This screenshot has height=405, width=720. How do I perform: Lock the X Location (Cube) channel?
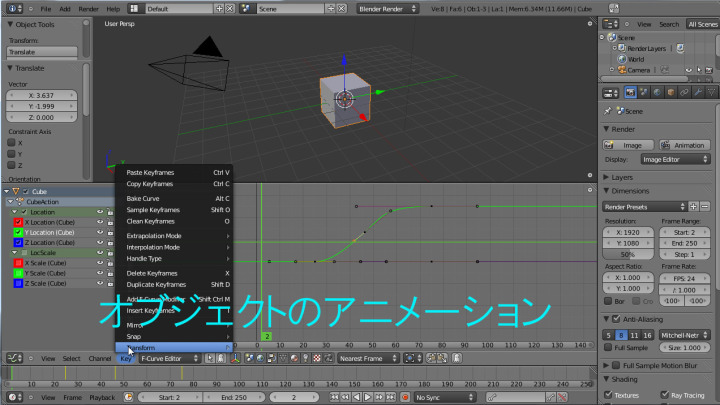click(x=110, y=221)
